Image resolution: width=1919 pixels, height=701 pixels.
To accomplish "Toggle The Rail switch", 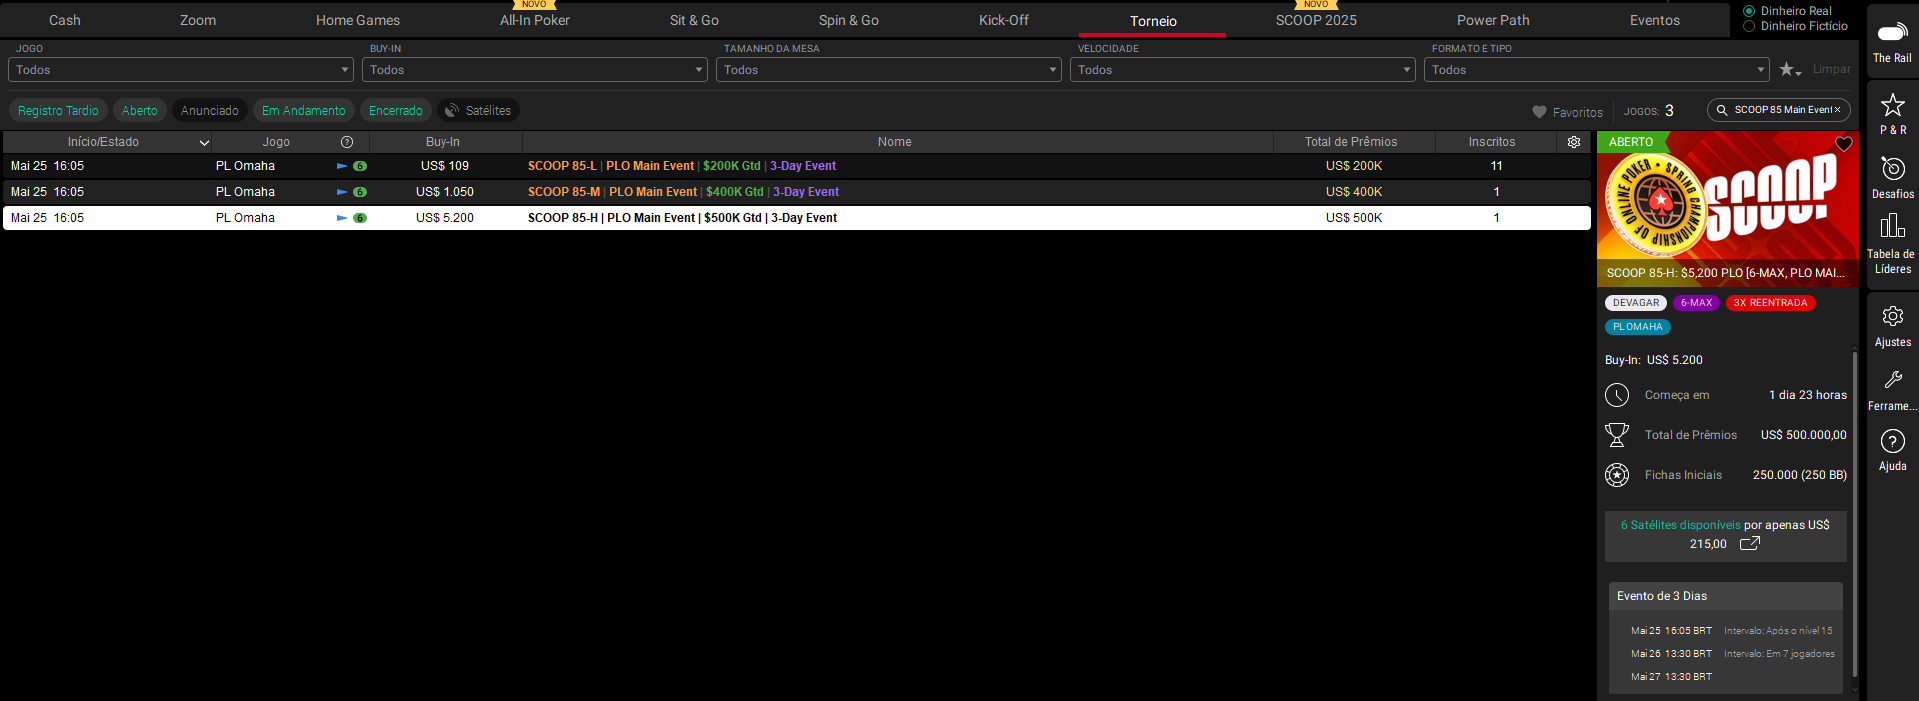I will pos(1892,32).
